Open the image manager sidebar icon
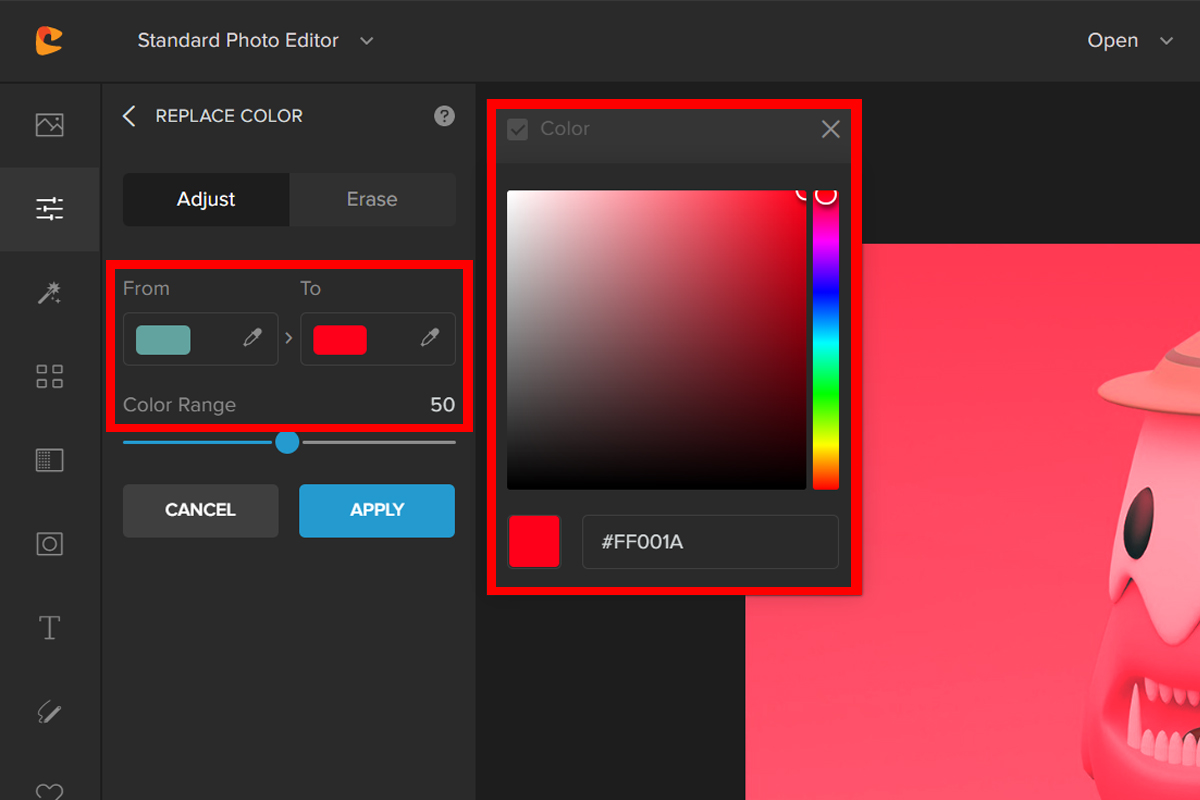 (49, 125)
